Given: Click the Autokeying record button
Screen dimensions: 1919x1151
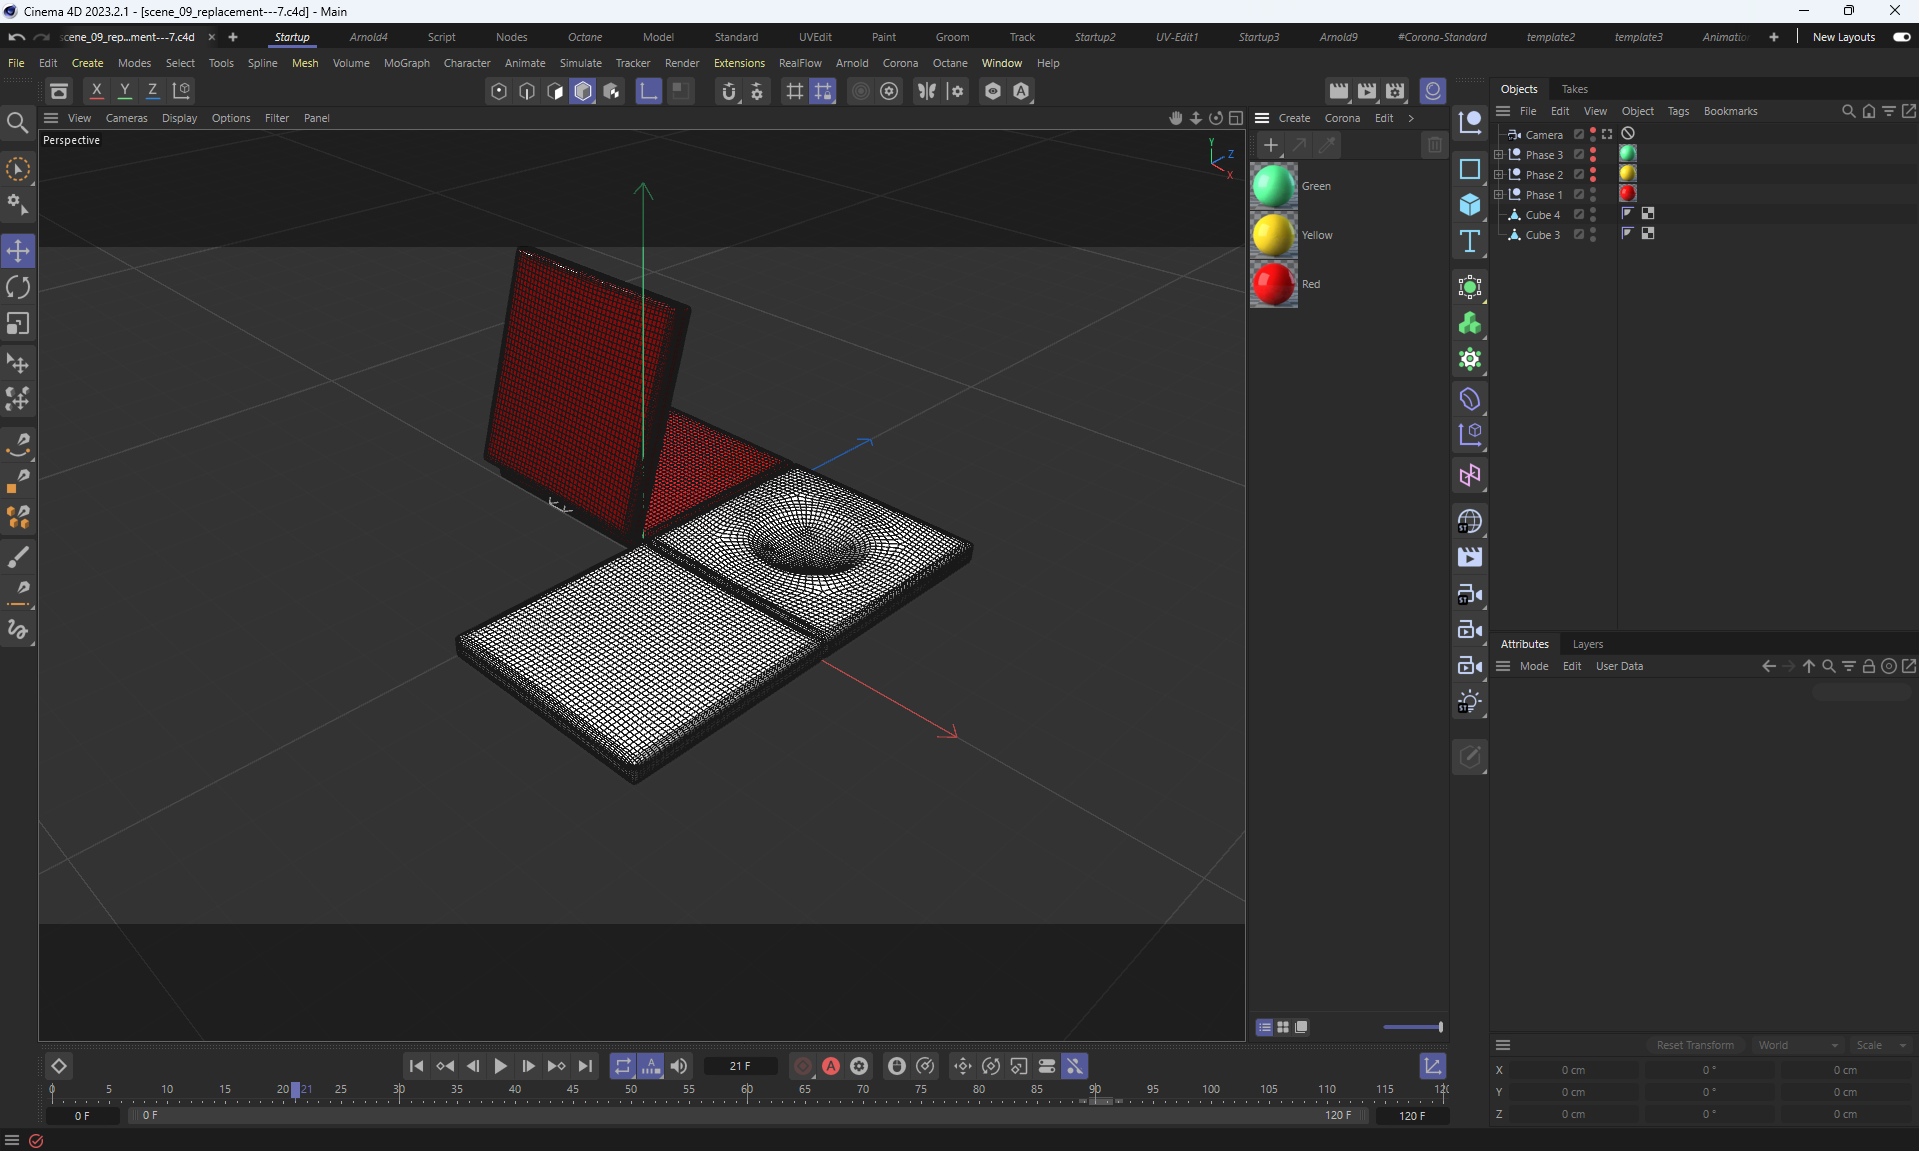Looking at the screenshot, I should coord(830,1066).
